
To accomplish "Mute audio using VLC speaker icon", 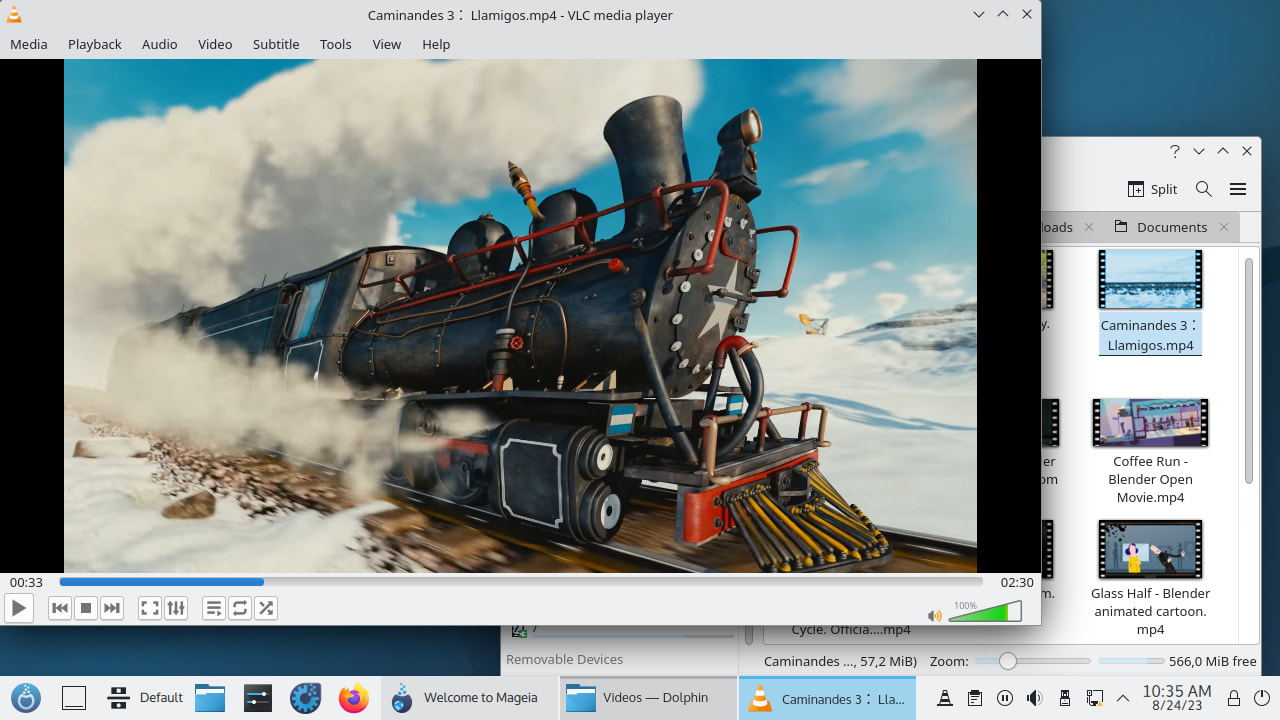I will coord(934,616).
